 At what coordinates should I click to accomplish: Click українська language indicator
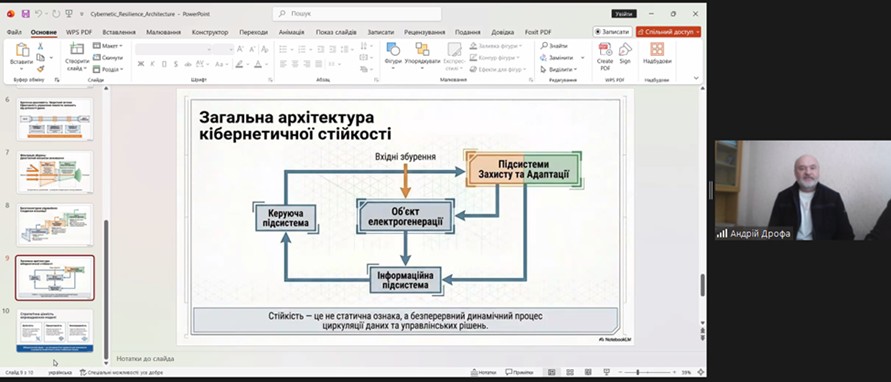pos(60,373)
